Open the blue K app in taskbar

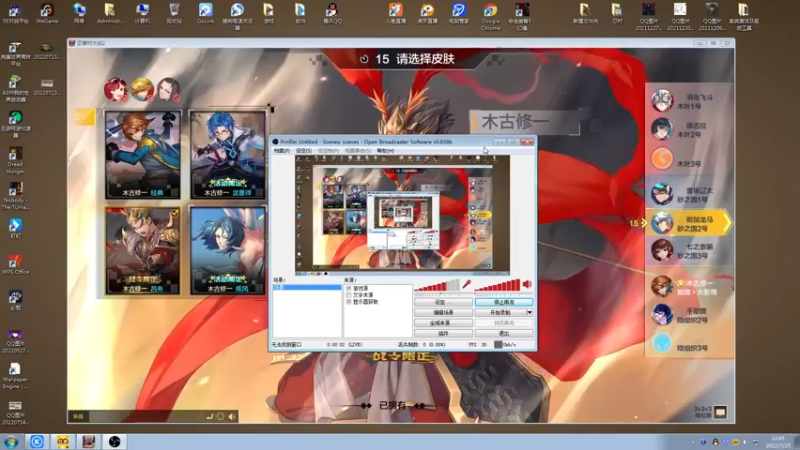point(37,442)
